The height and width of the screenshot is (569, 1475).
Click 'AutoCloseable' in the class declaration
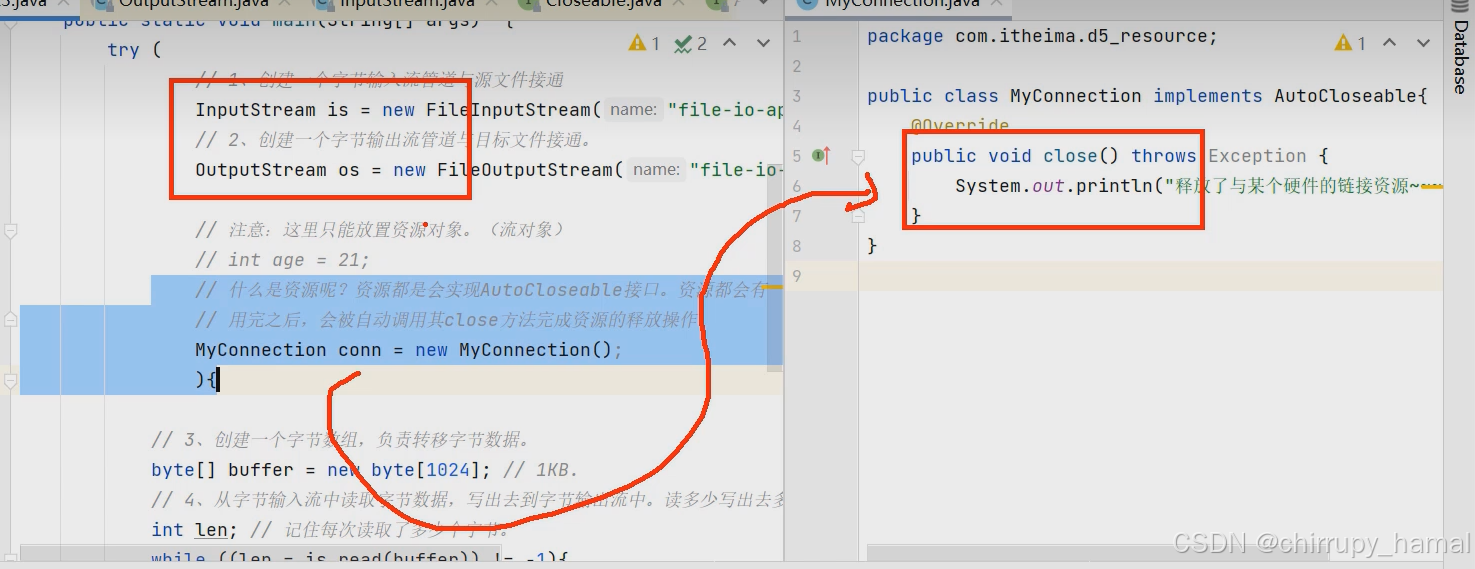pos(1346,97)
